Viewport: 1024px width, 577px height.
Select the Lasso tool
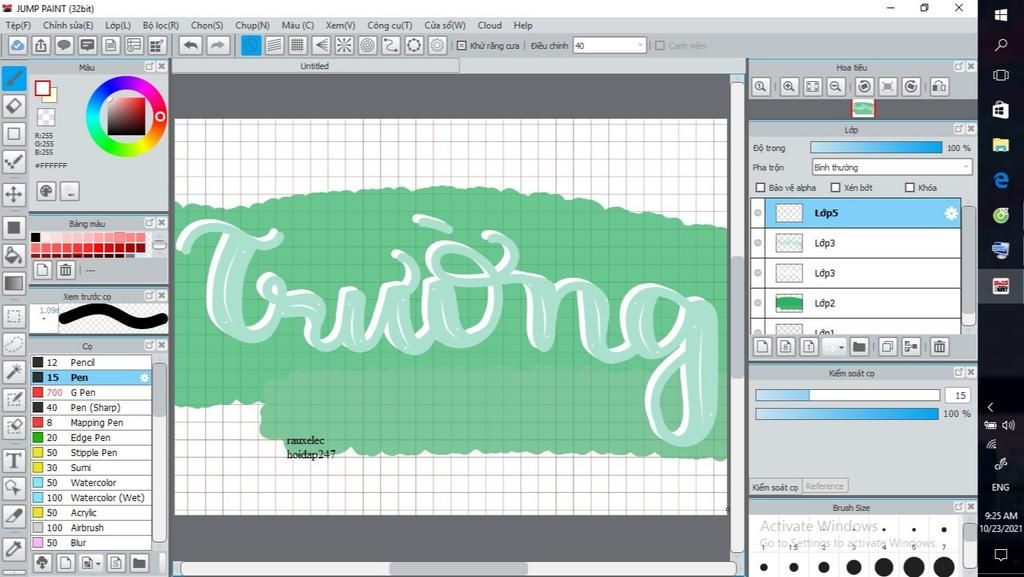click(14, 344)
